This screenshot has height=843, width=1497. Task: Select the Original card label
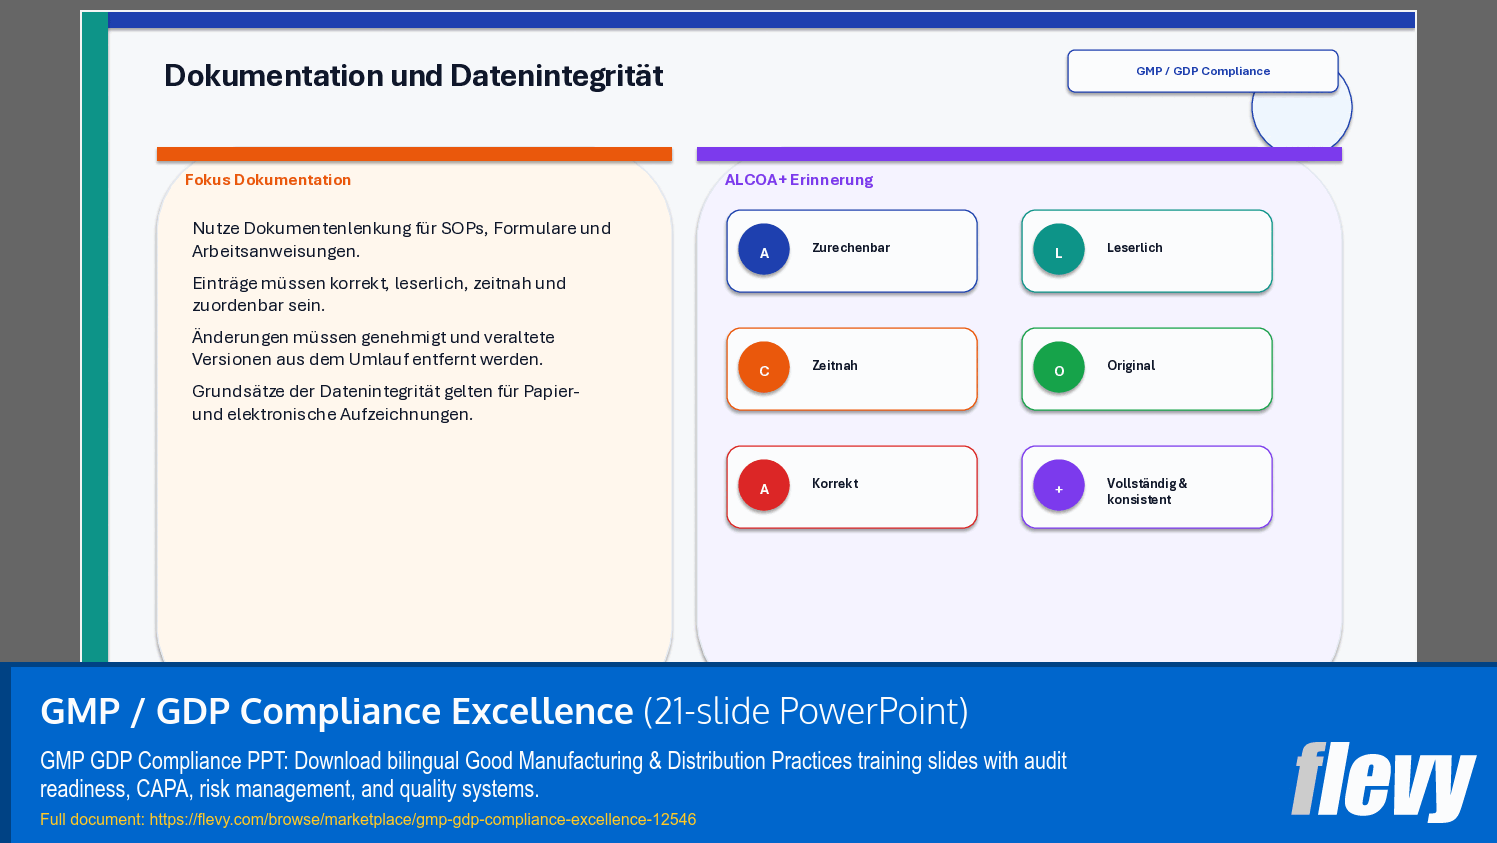pos(1131,366)
